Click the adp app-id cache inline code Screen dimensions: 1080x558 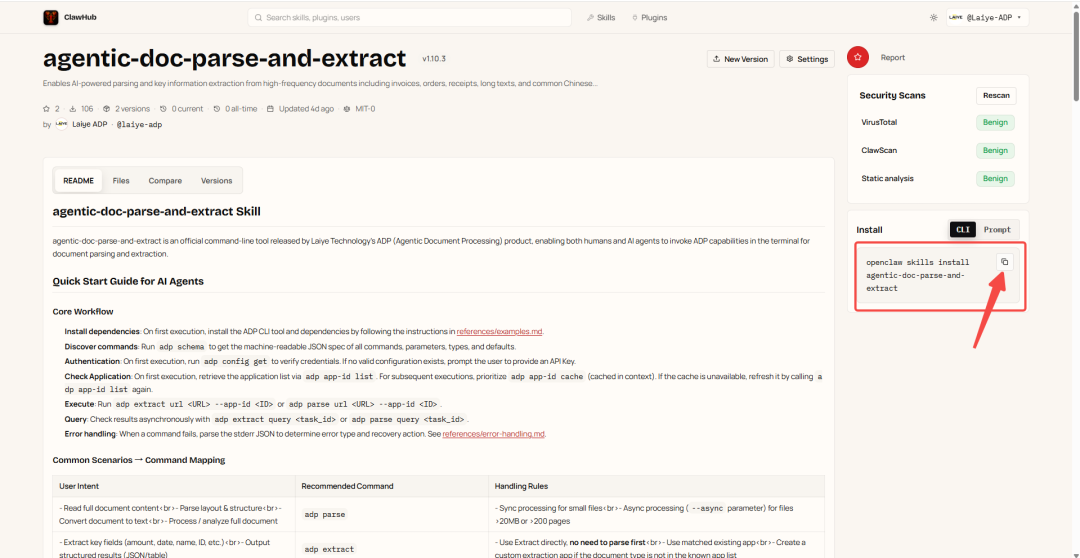pyautogui.click(x=548, y=377)
